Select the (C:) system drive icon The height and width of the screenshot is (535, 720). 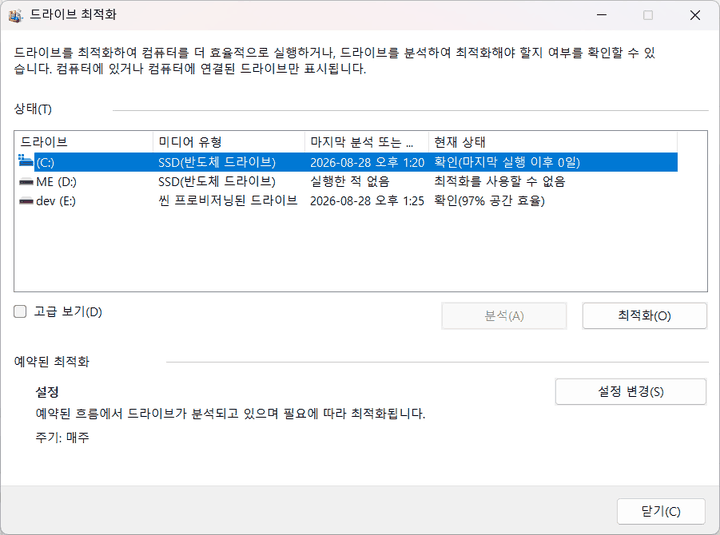(26, 161)
